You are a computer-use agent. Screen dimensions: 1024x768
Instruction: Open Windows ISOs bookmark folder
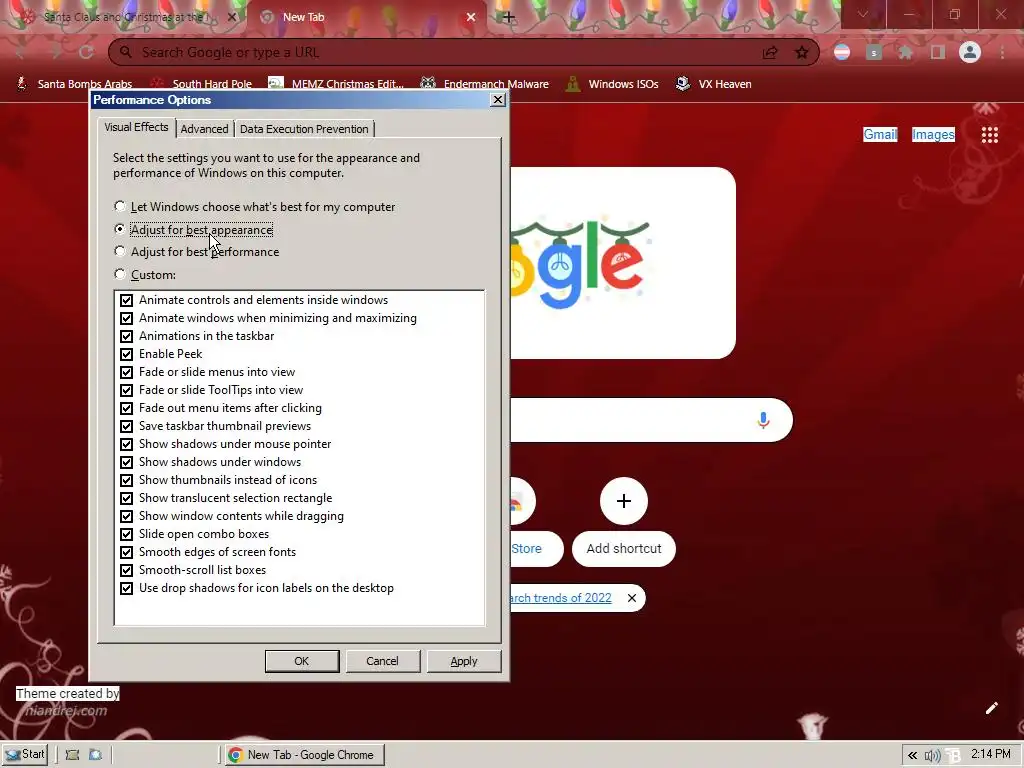(x=613, y=84)
